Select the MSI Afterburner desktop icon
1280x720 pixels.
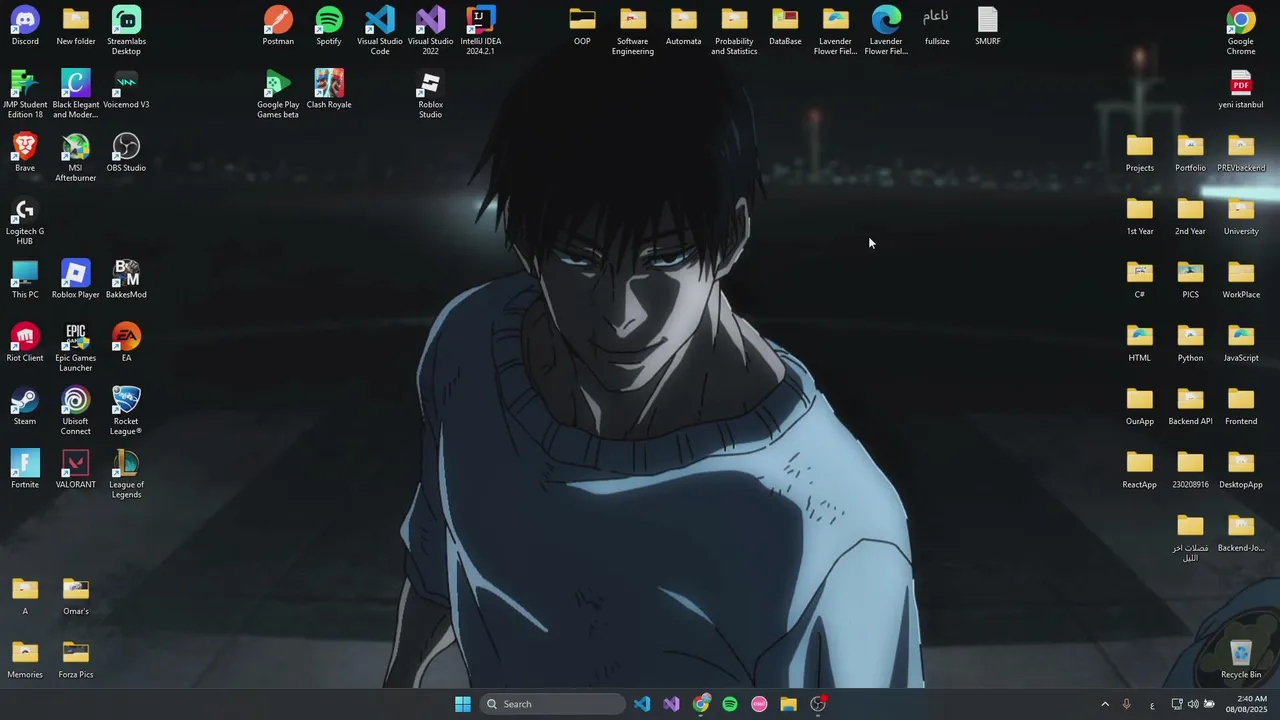76,157
